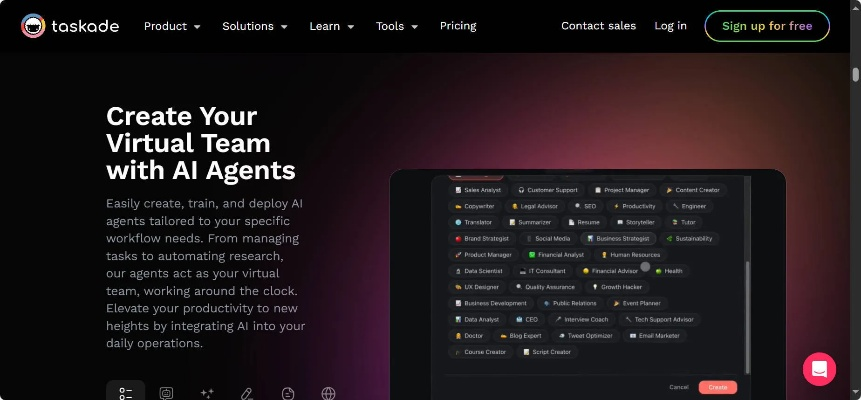Select the sparkles AI feature icon
Screen dimensions: 861x400
click(x=207, y=393)
